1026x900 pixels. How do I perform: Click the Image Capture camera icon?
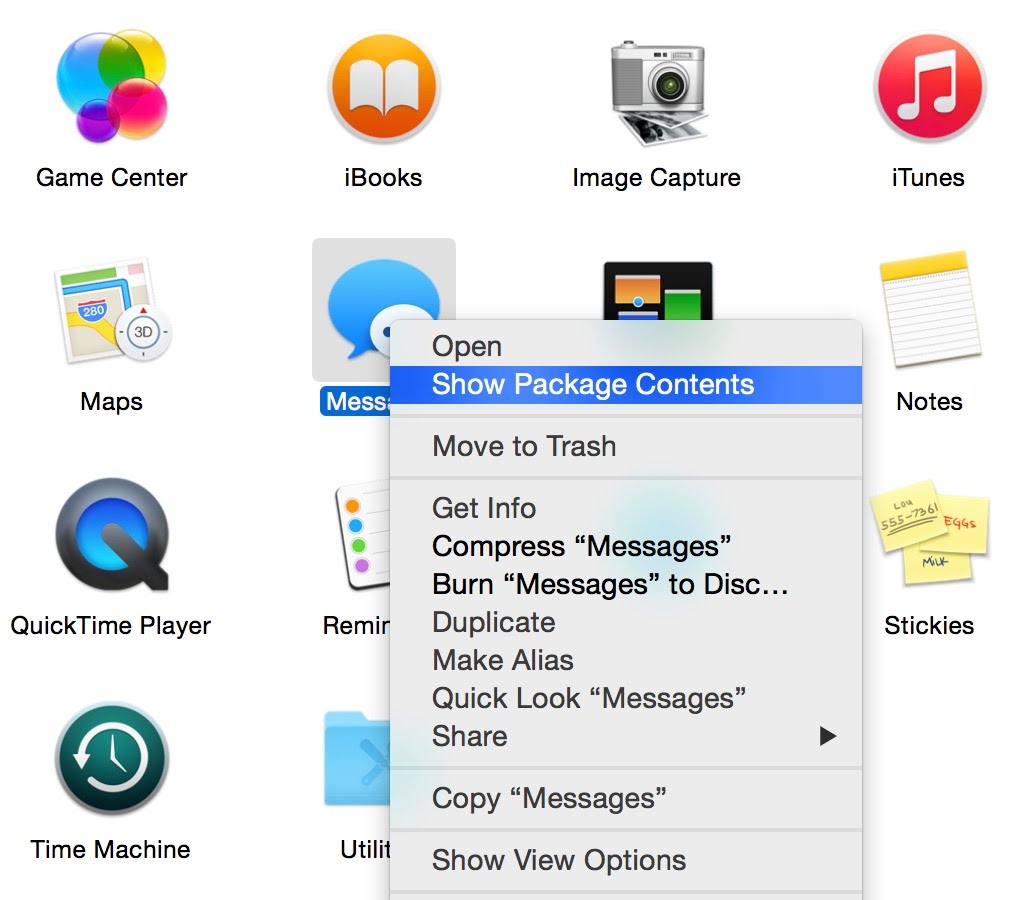[x=656, y=88]
